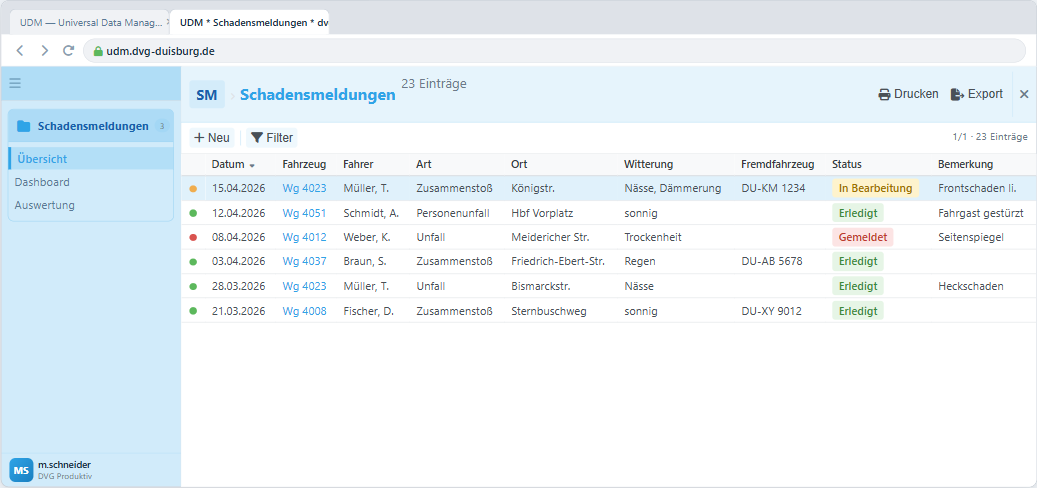This screenshot has height=488, width=1037.
Task: Click the Art column header
Action: coord(424,165)
